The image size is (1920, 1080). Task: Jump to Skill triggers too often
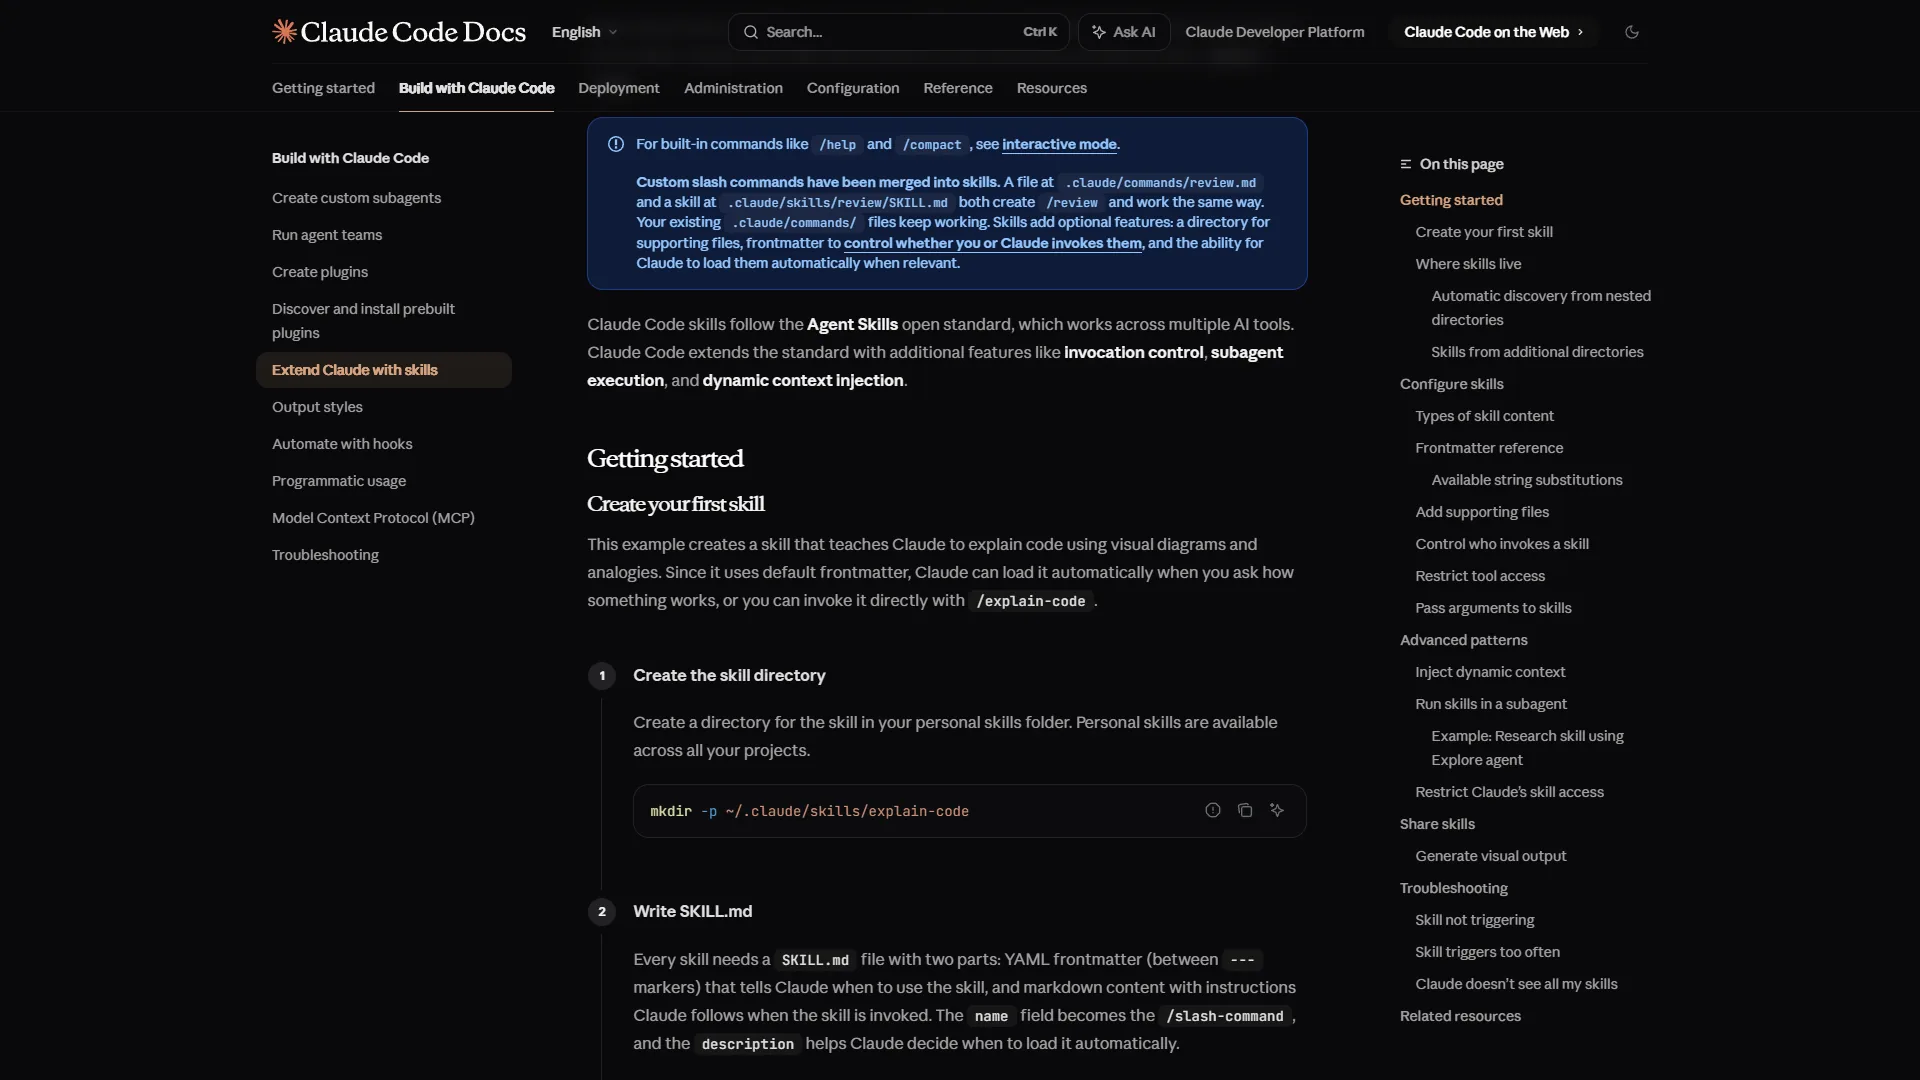1487,952
